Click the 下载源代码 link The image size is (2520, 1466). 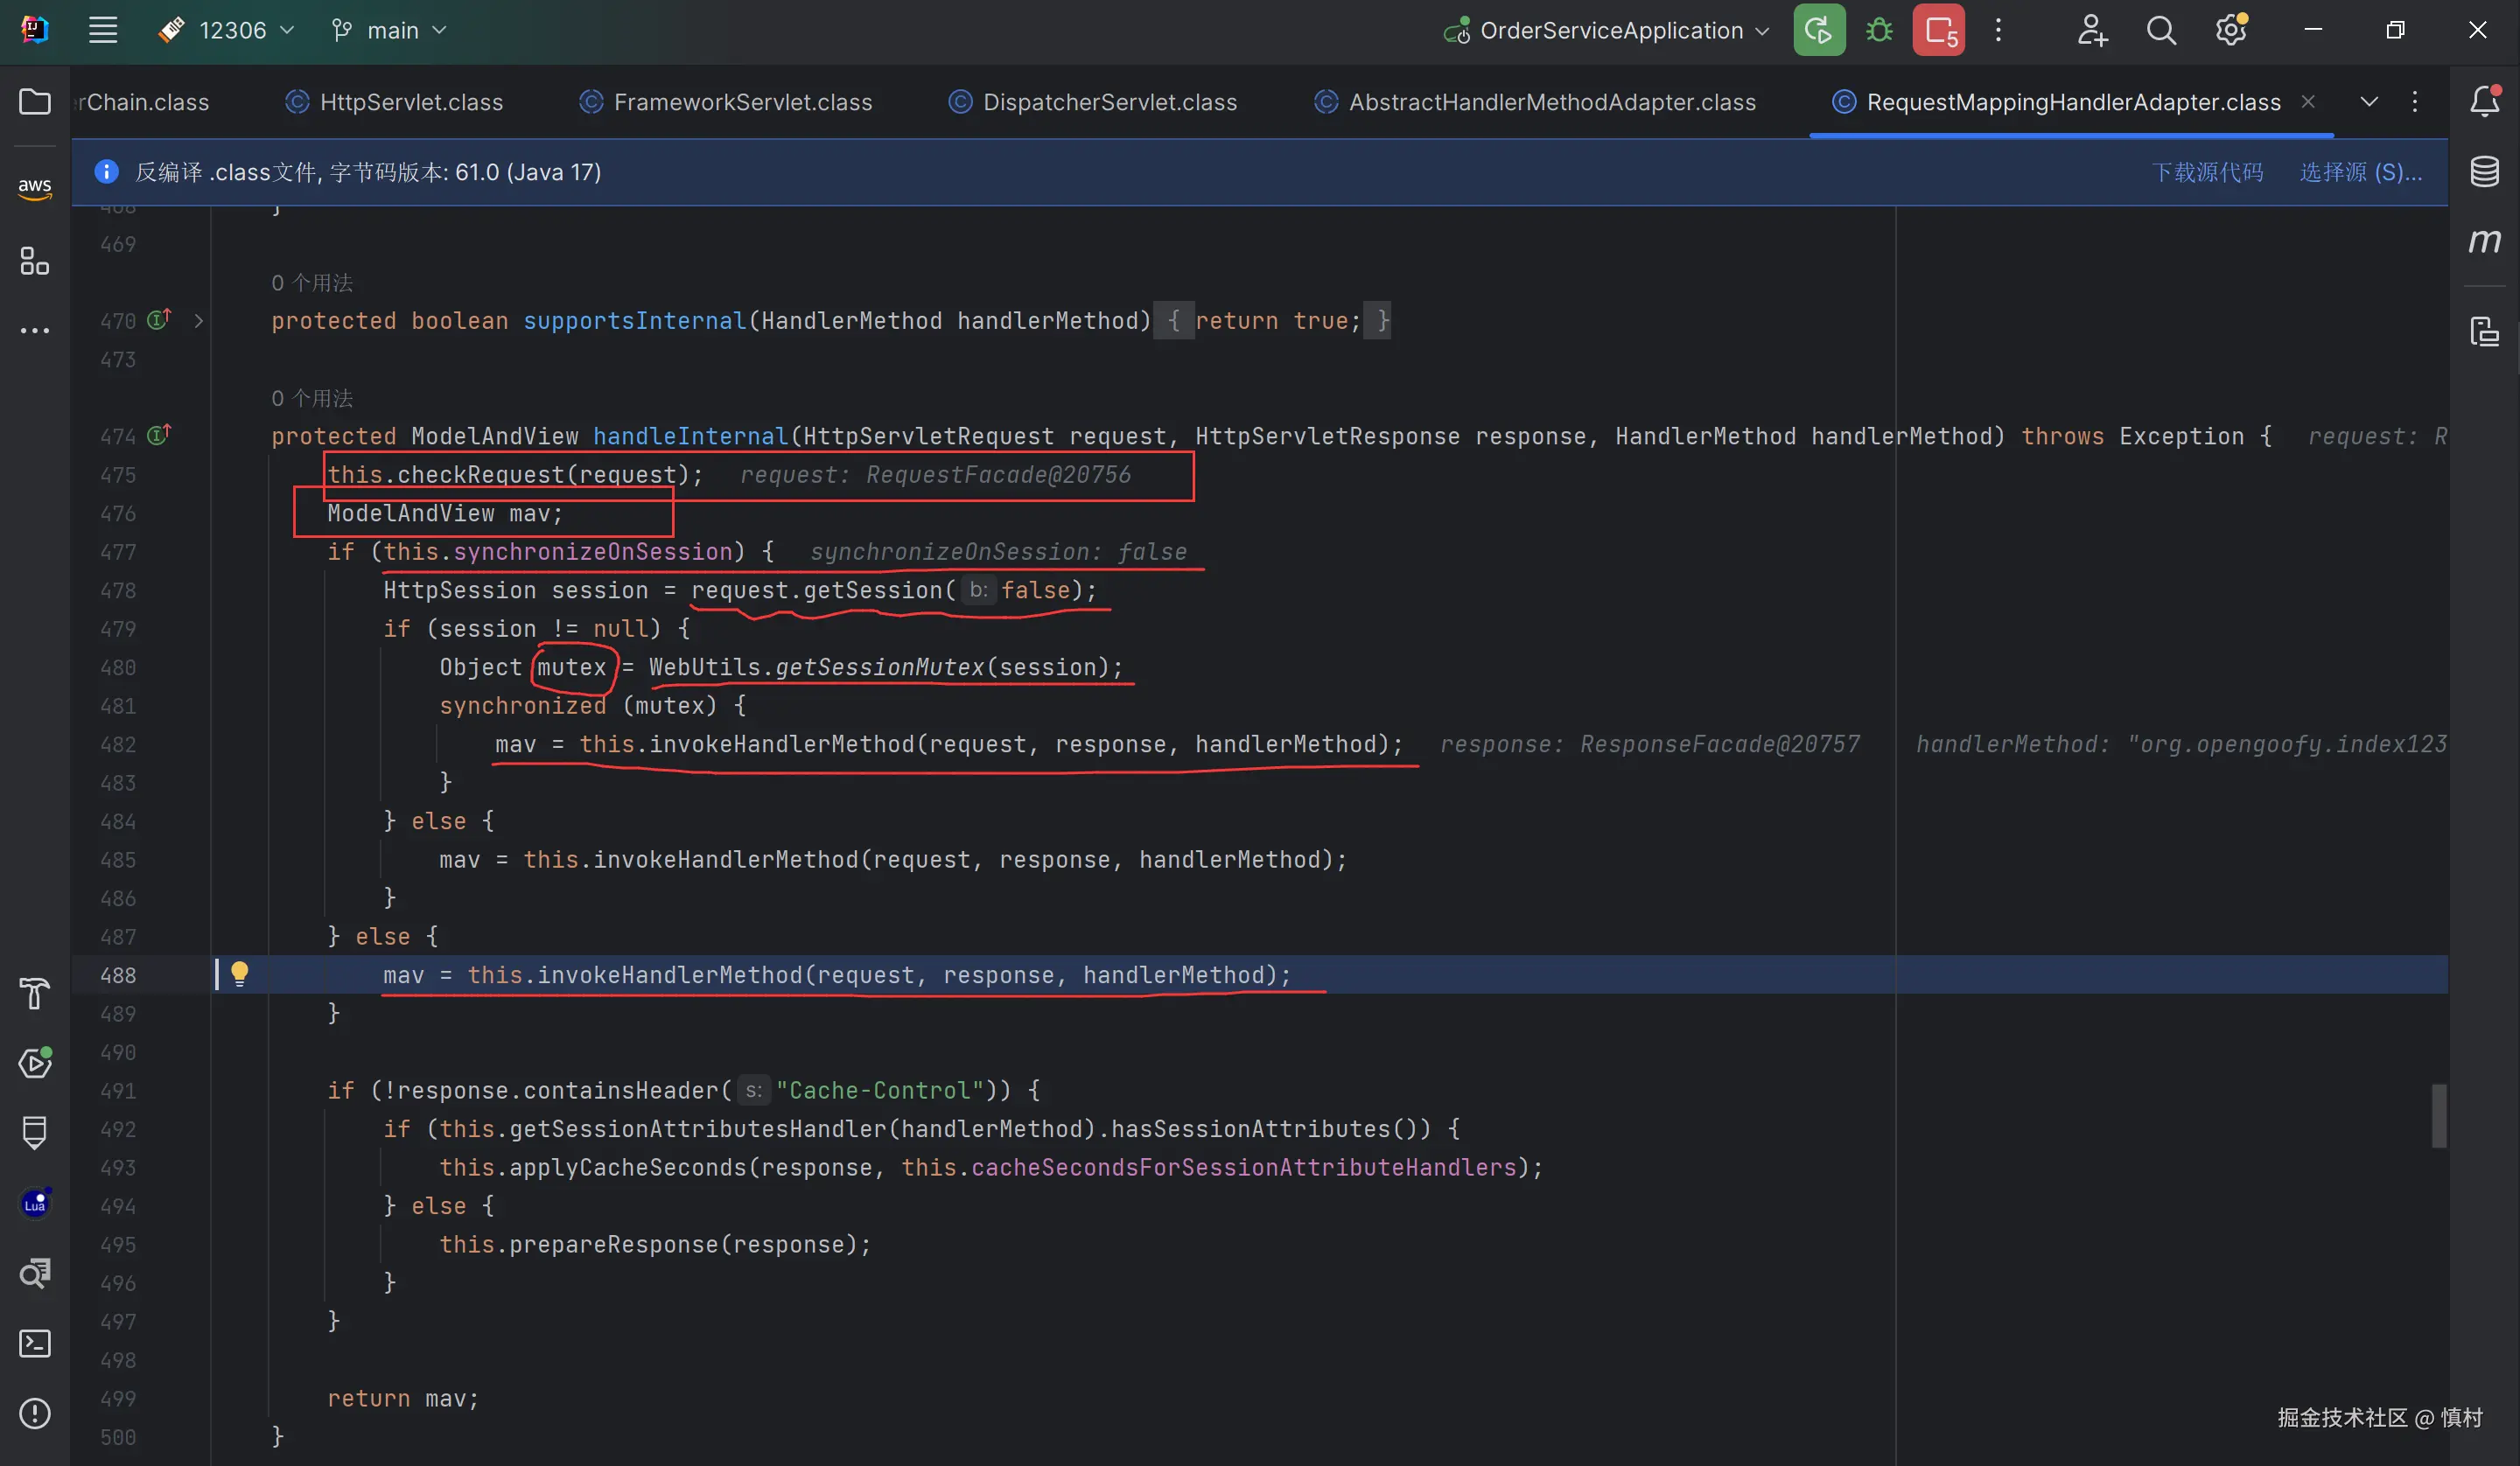tap(2207, 172)
